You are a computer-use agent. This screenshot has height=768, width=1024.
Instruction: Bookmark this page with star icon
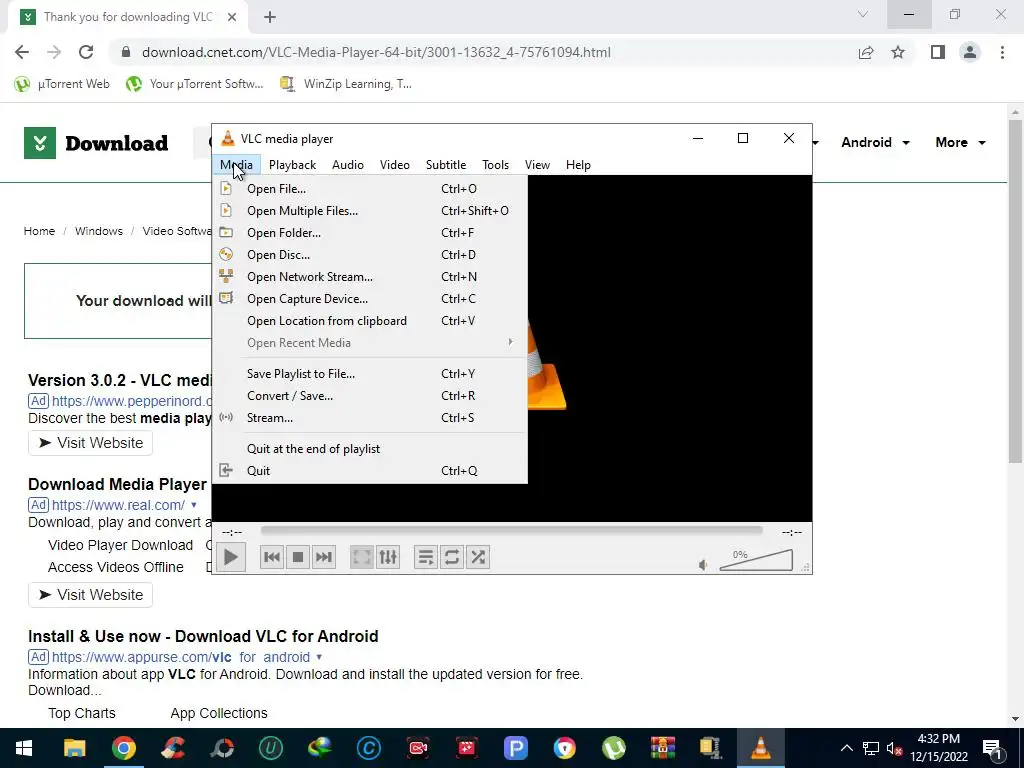click(898, 52)
